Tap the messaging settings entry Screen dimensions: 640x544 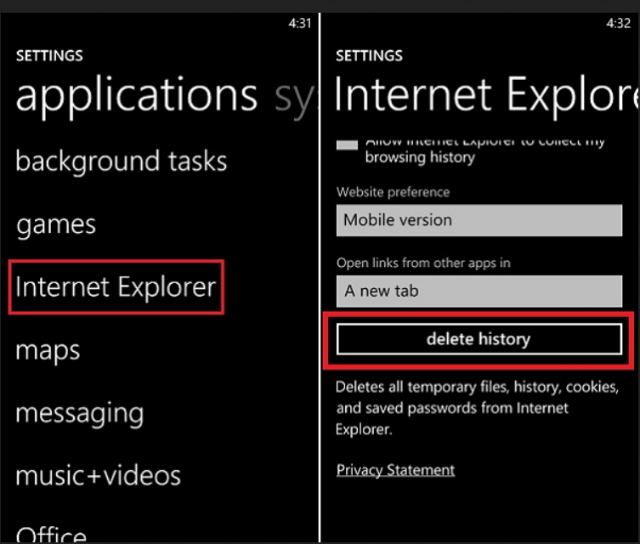click(79, 412)
